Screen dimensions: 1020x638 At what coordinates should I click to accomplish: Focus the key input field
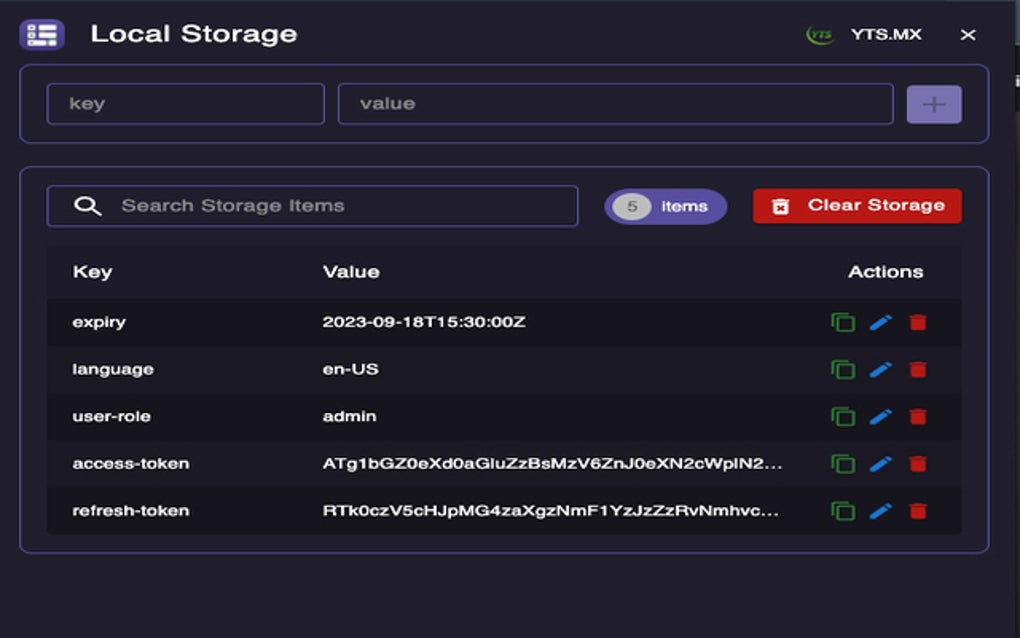click(x=185, y=103)
